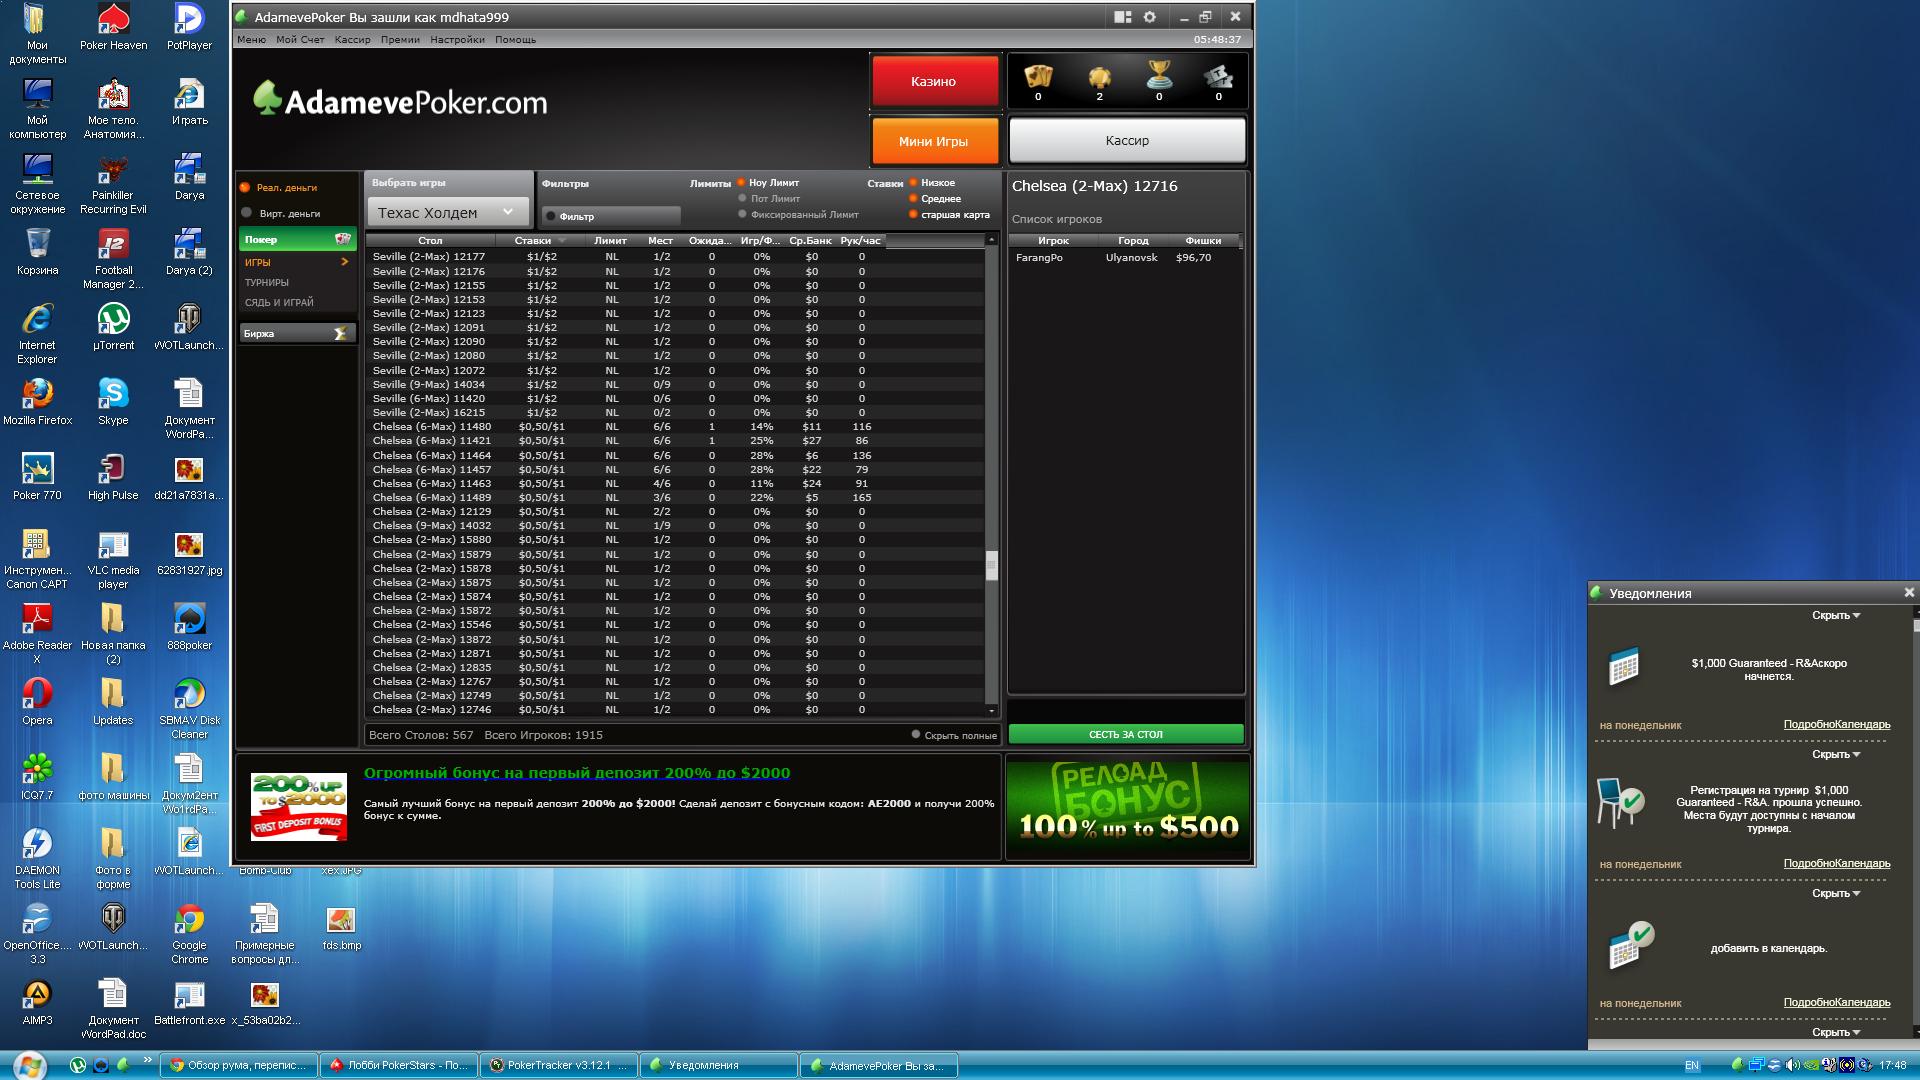Open PotPlayer desktop shortcut
Screen dimensions: 1920x1080
pos(189,27)
